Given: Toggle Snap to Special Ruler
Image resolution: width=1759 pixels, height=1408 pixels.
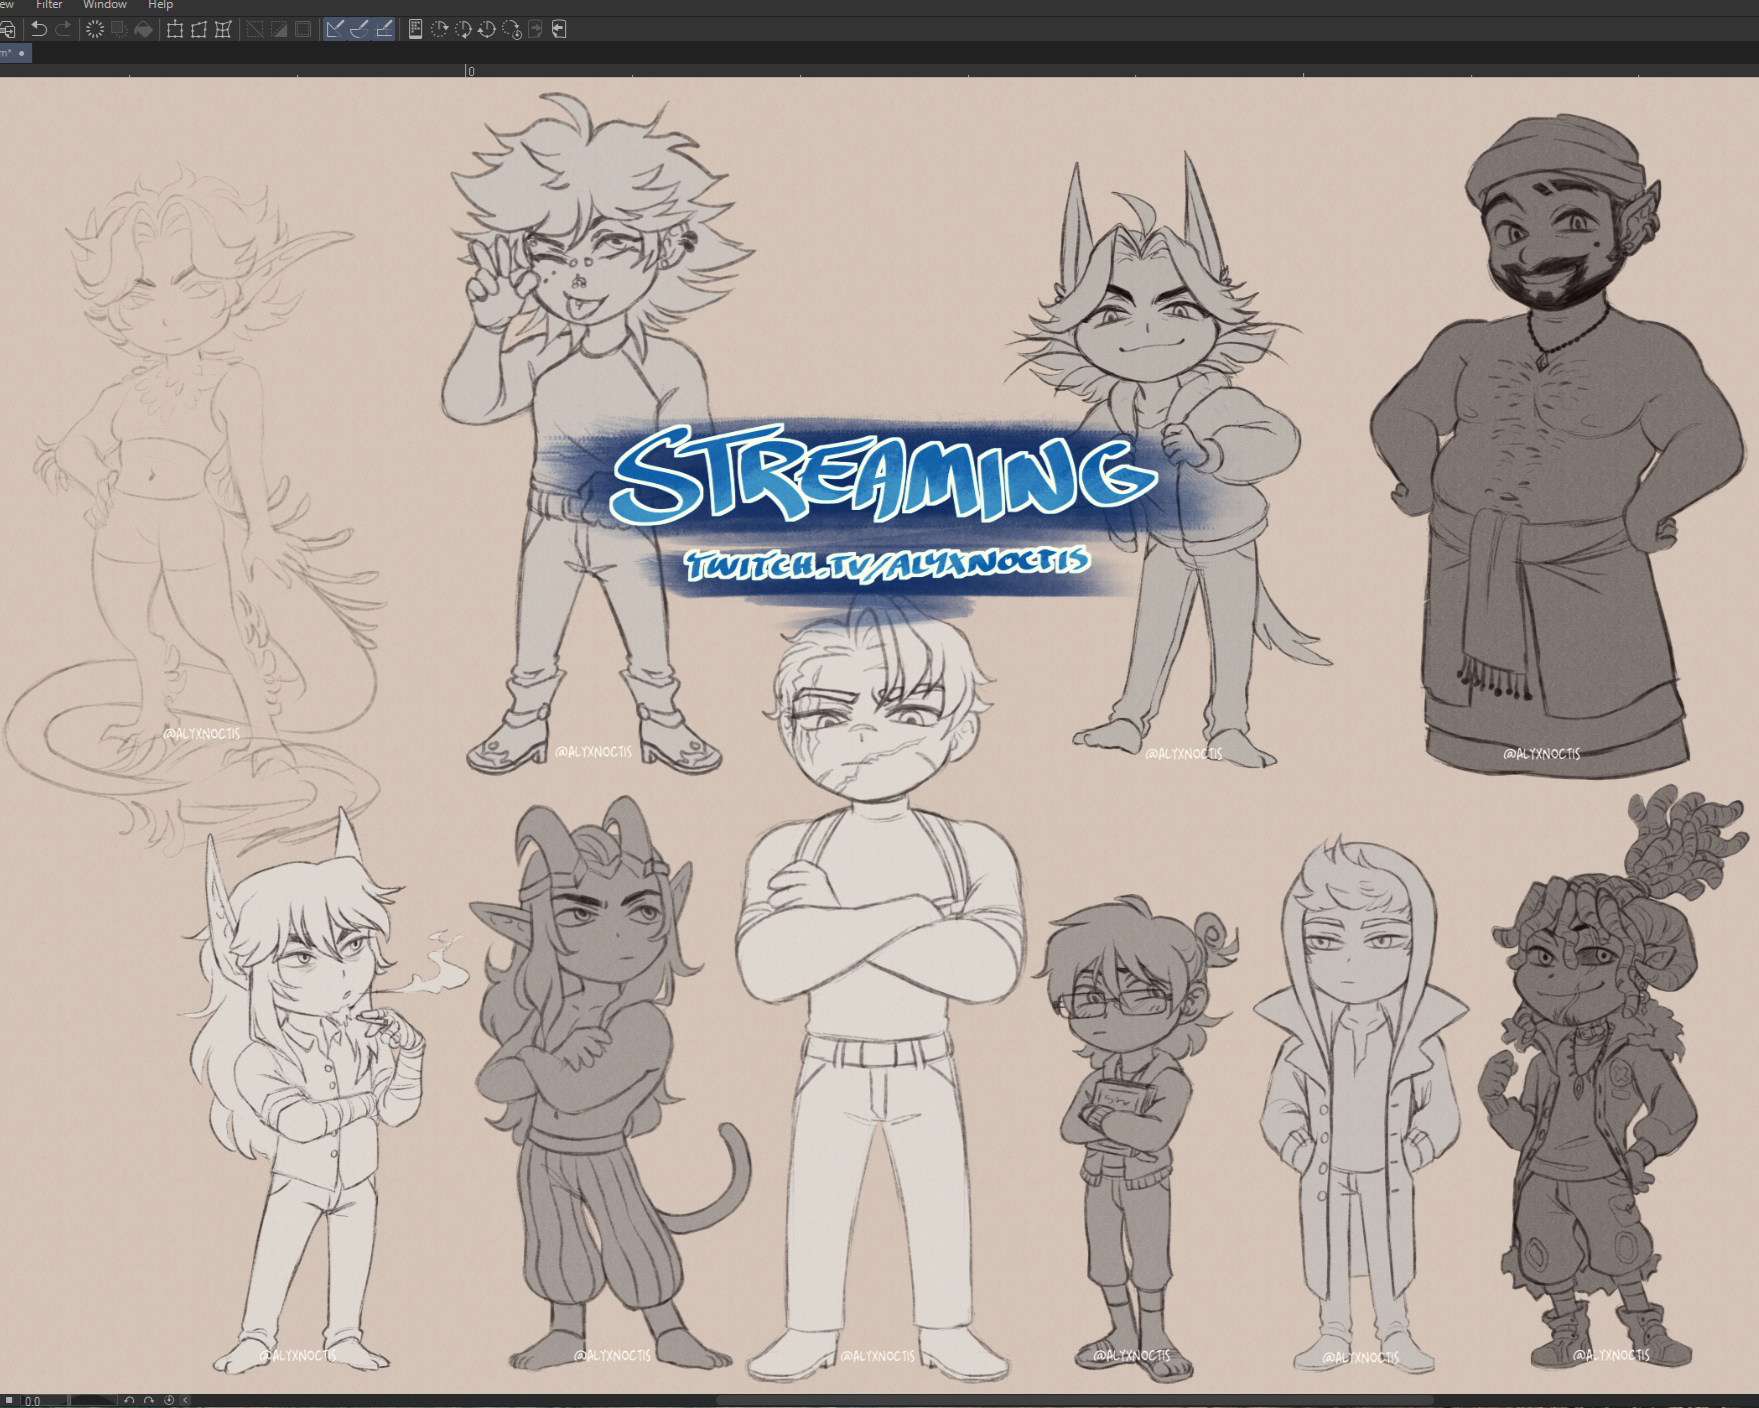Looking at the screenshot, I should tap(359, 29).
